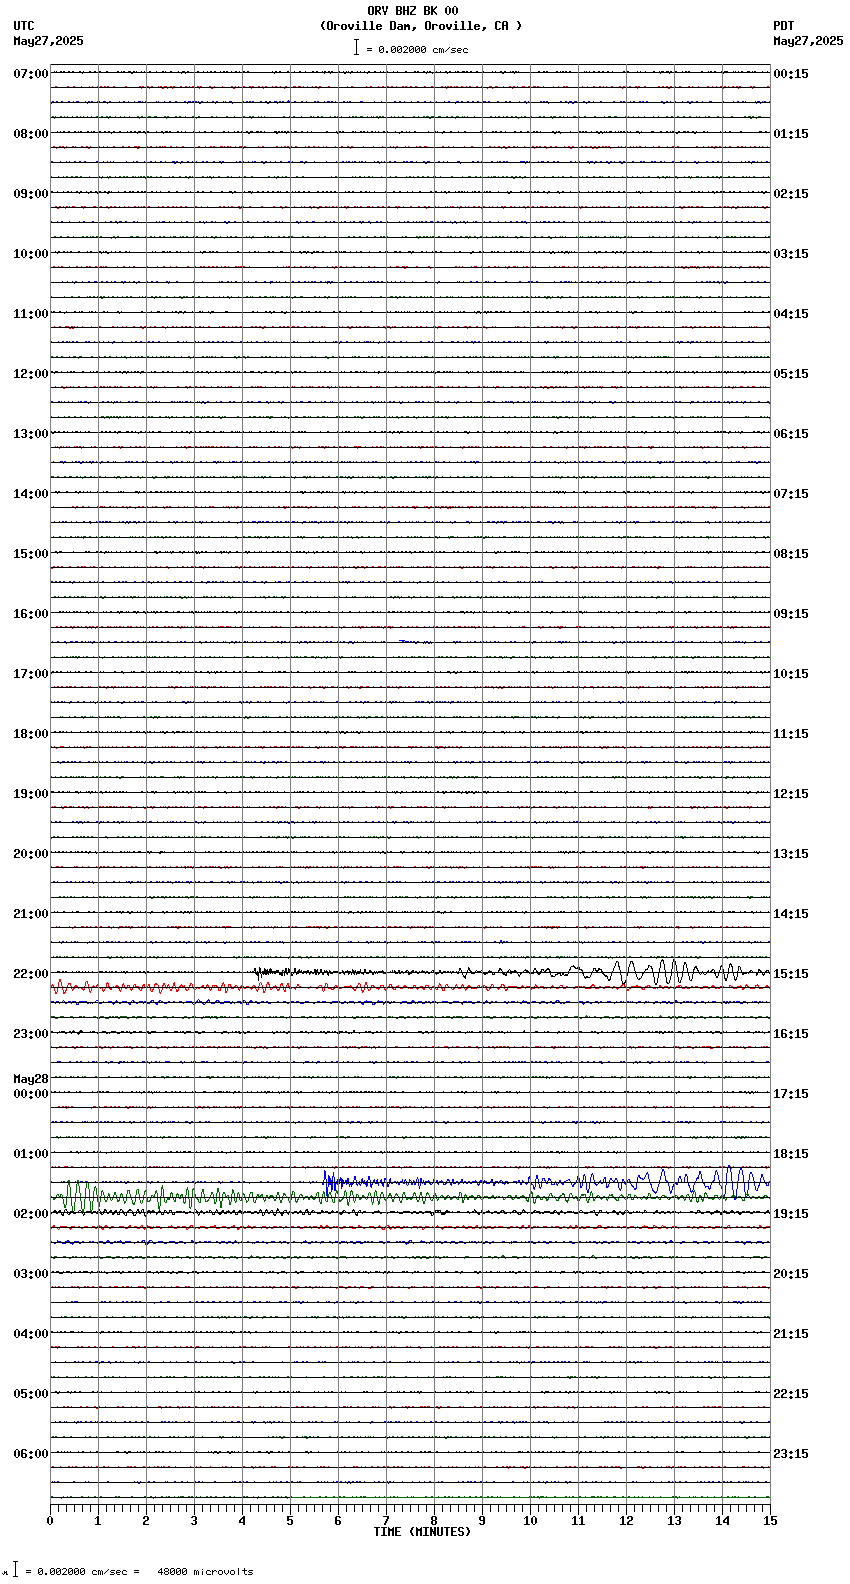Viewport: 850px width, 1584px height.
Task: Click the '14:00' UTC time label
Action: [x=31, y=494]
